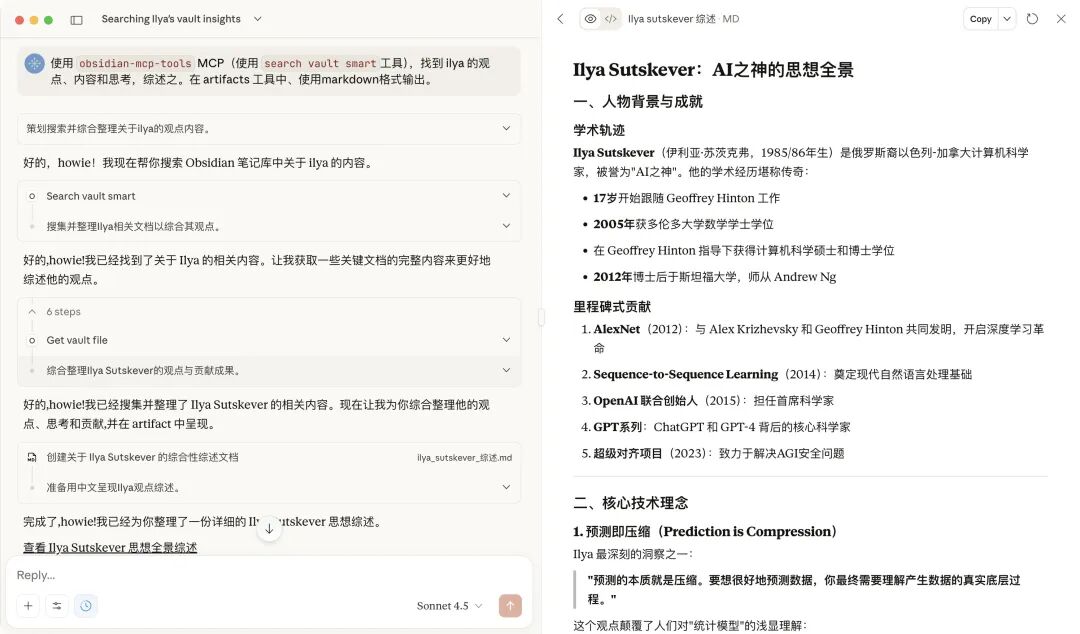Viewport: 1080px width, 634px height.
Task: Toggle the extended thinking clock icon
Action: (86, 606)
